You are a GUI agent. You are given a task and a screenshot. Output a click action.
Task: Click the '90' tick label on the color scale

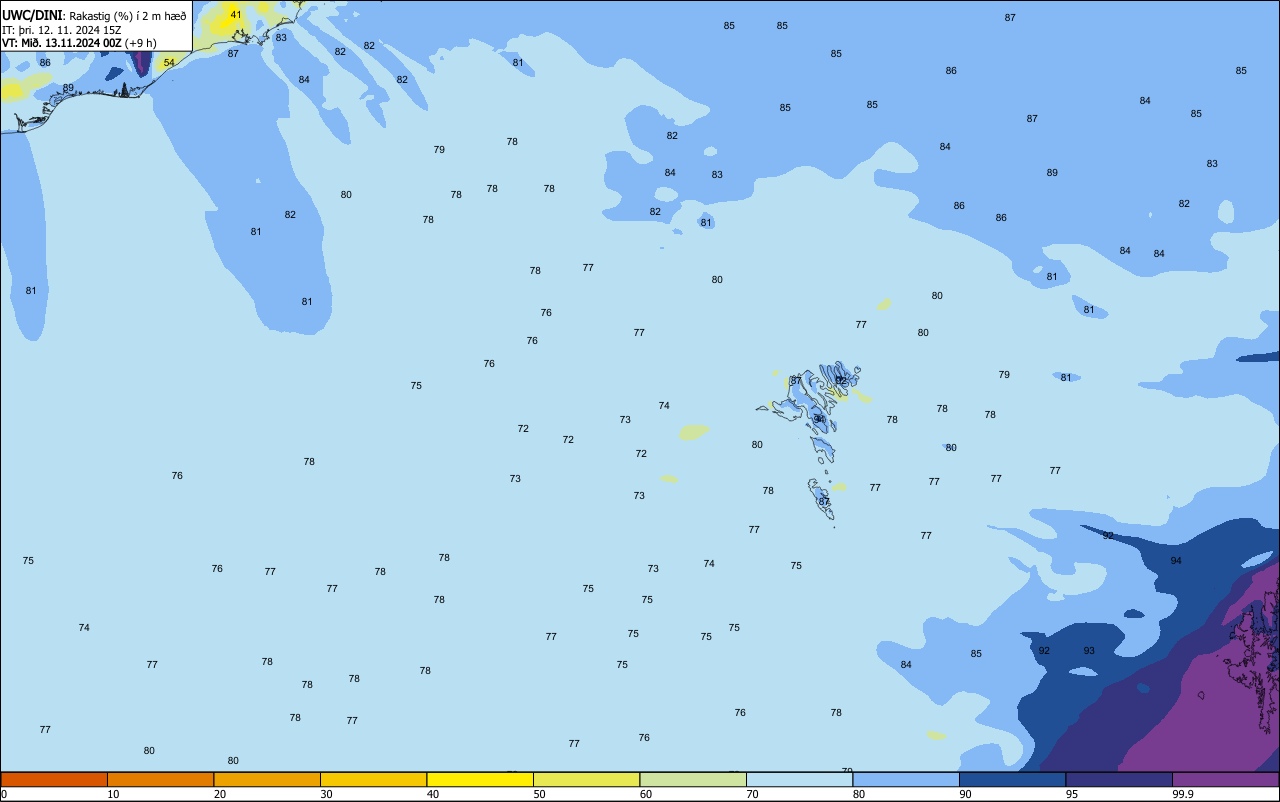(x=965, y=794)
